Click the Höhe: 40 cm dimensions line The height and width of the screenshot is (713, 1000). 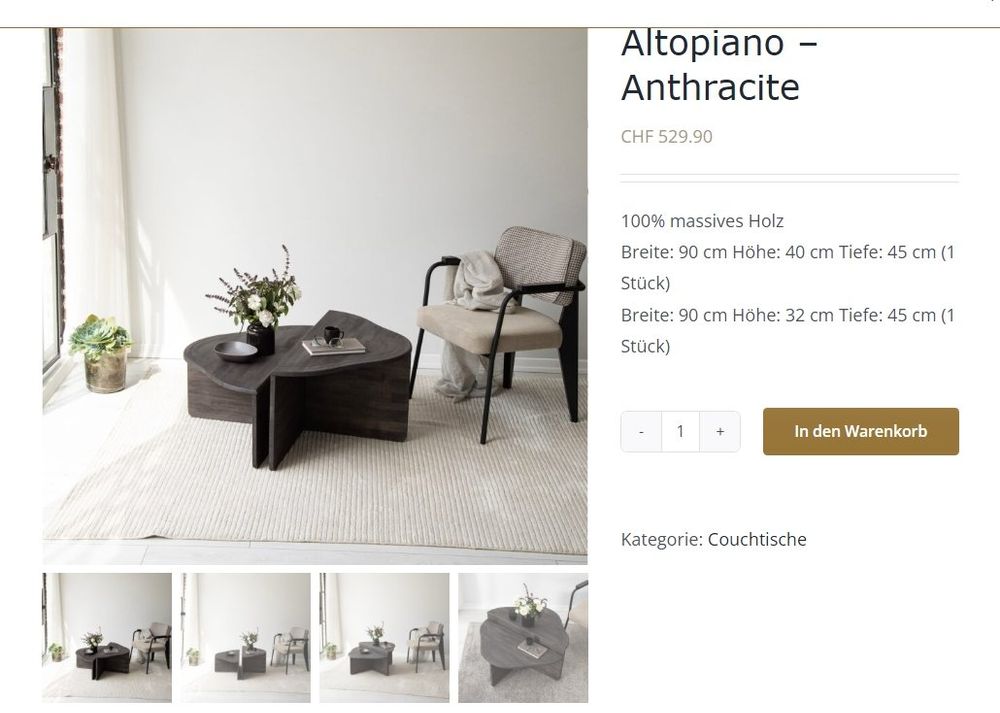(788, 268)
